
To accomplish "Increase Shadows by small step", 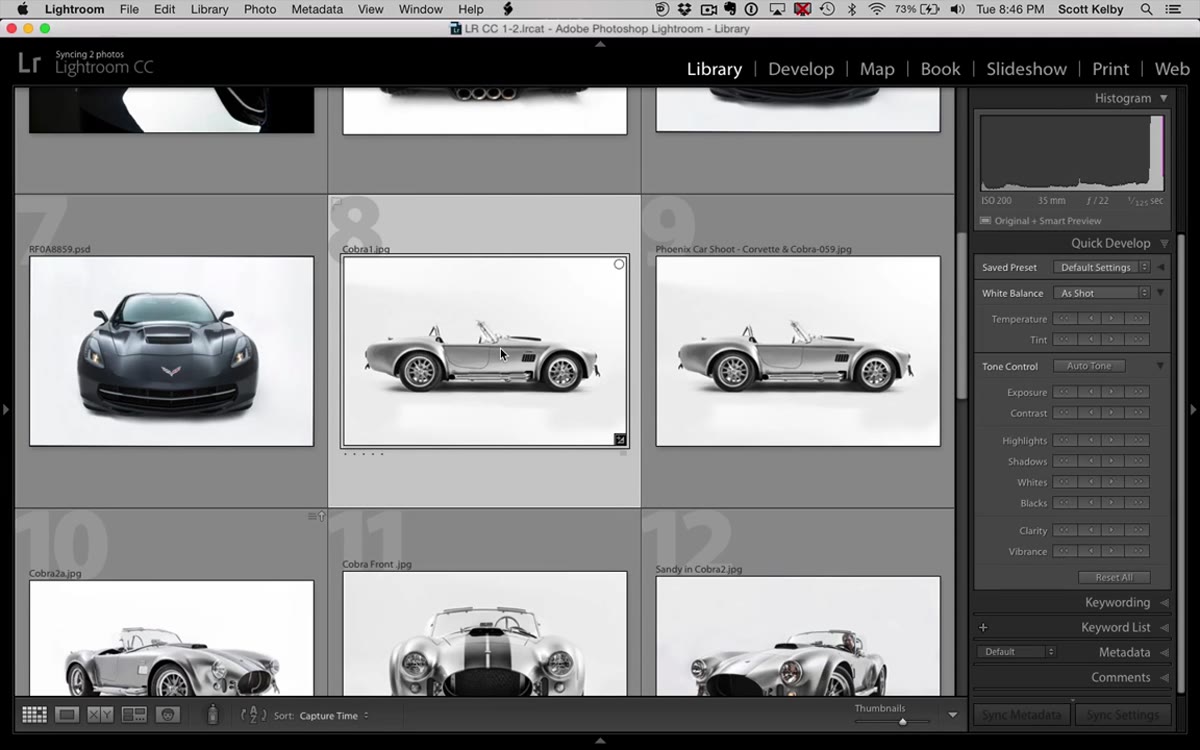I will pos(1113,461).
